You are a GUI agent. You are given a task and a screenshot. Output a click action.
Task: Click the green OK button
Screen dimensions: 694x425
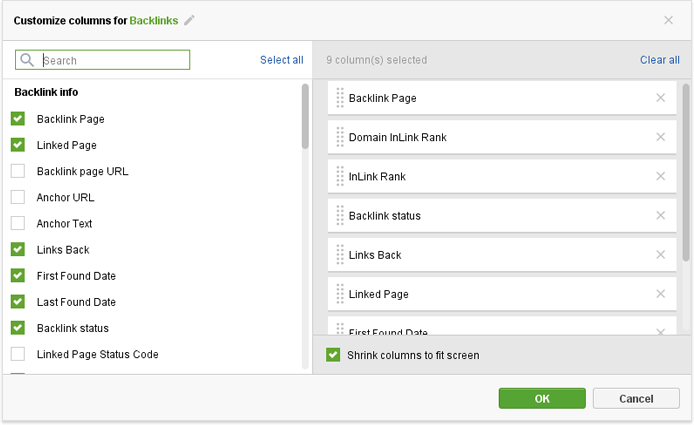pyautogui.click(x=542, y=398)
